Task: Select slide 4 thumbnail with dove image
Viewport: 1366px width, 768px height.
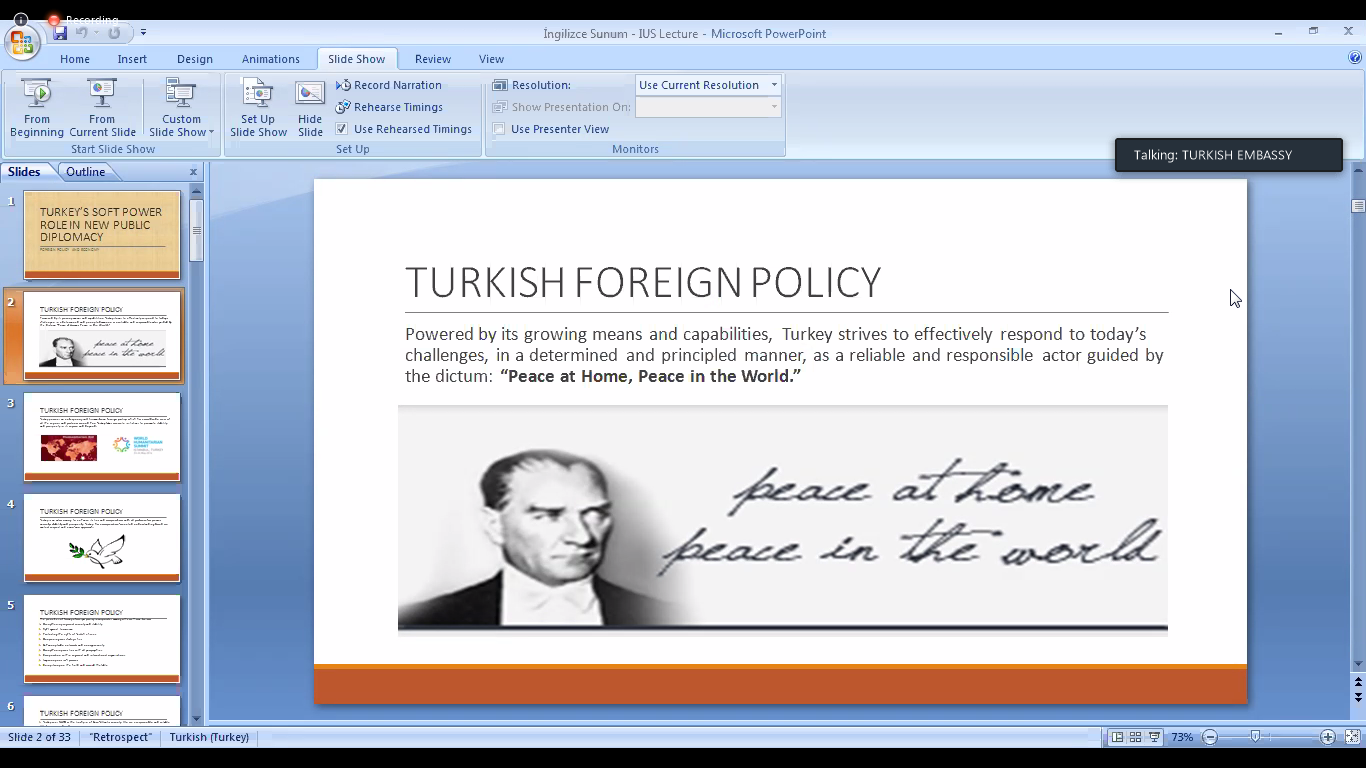Action: click(x=102, y=538)
